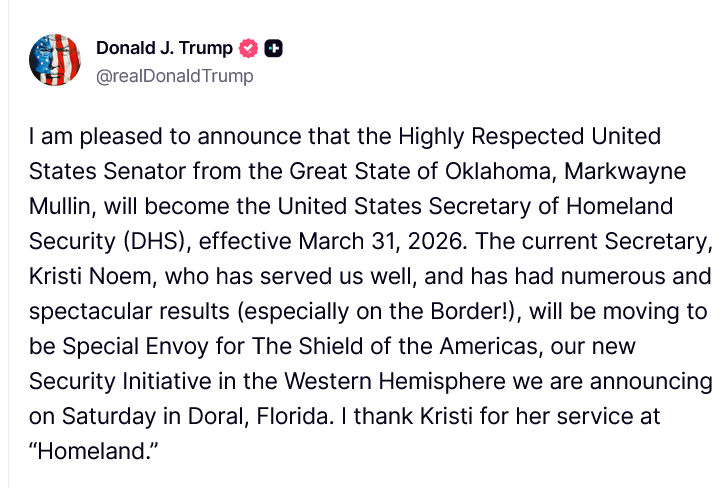Click the surname "Mullin" in the post
The height and width of the screenshot is (488, 722).
click(62, 206)
